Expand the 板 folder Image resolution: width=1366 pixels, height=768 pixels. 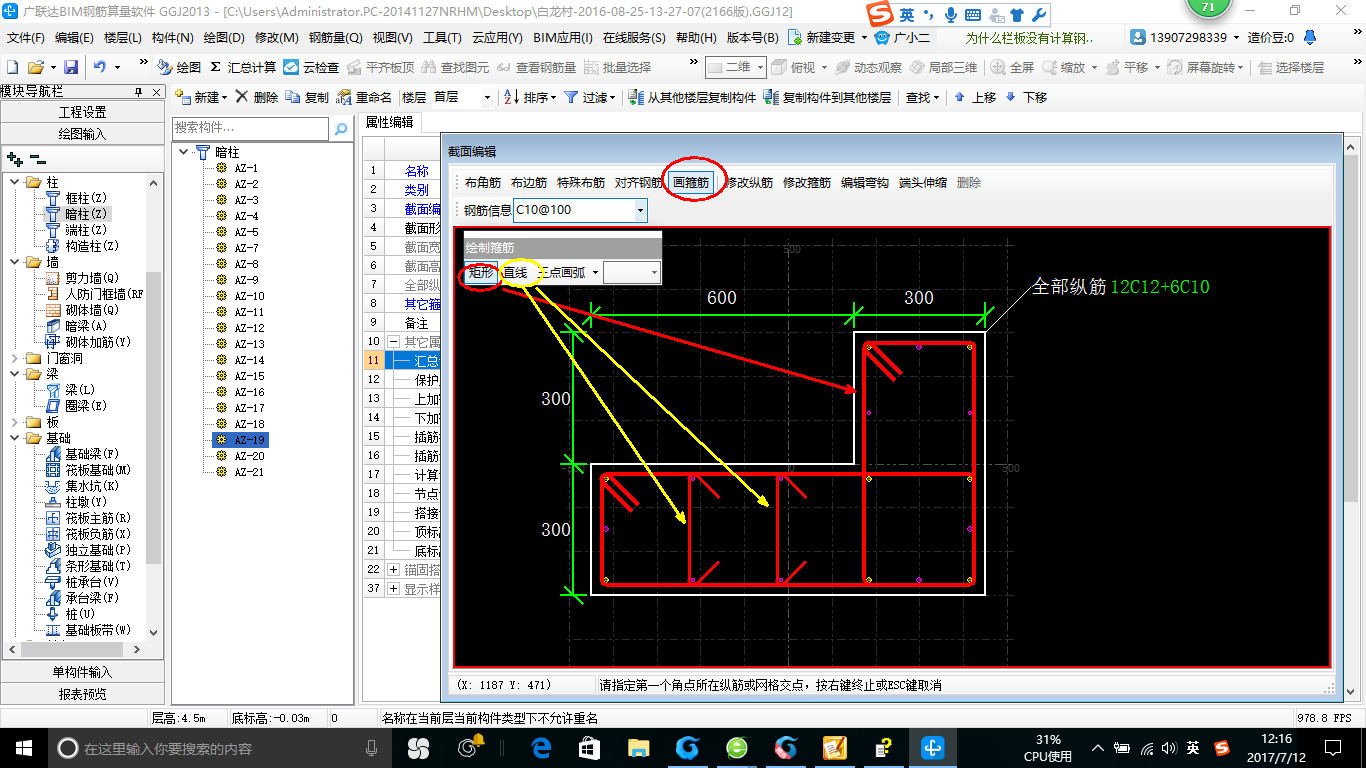[14, 422]
